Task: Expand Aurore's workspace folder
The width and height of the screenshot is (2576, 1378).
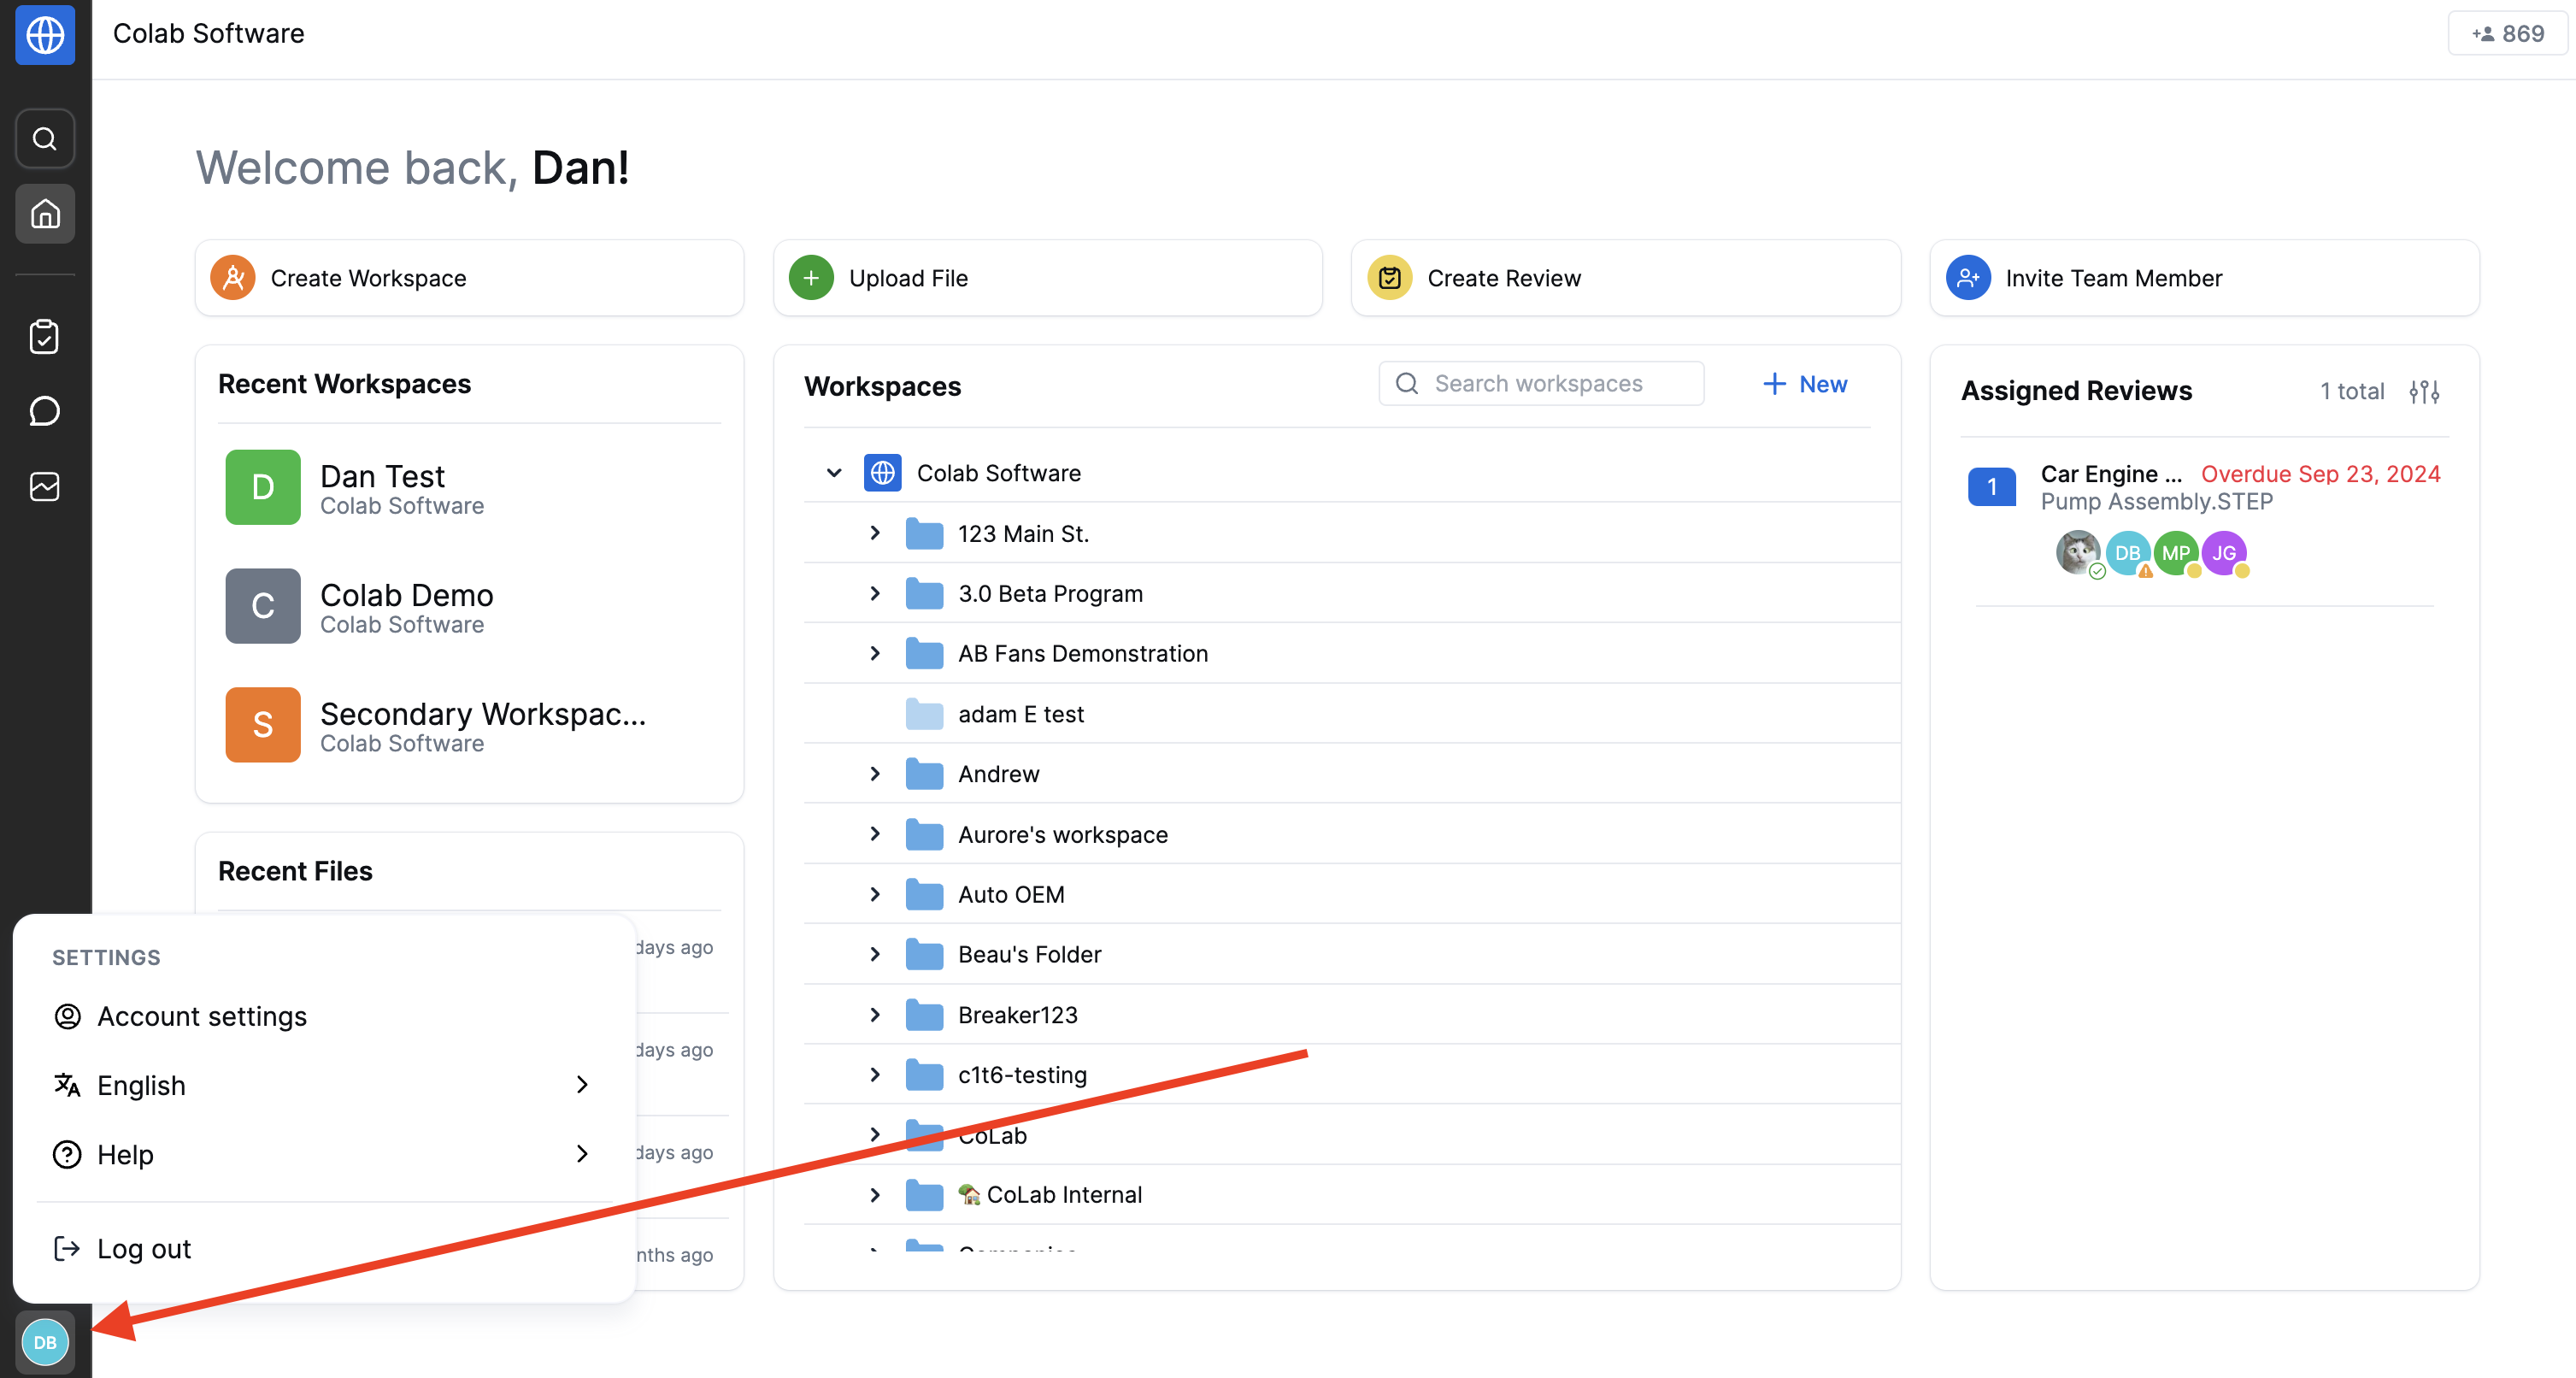Action: tap(875, 834)
